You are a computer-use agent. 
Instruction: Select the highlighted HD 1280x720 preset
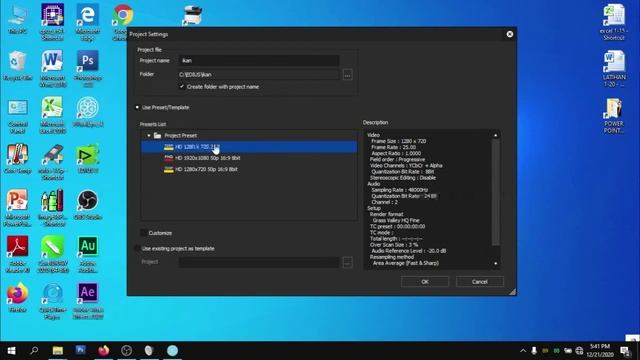(x=249, y=147)
